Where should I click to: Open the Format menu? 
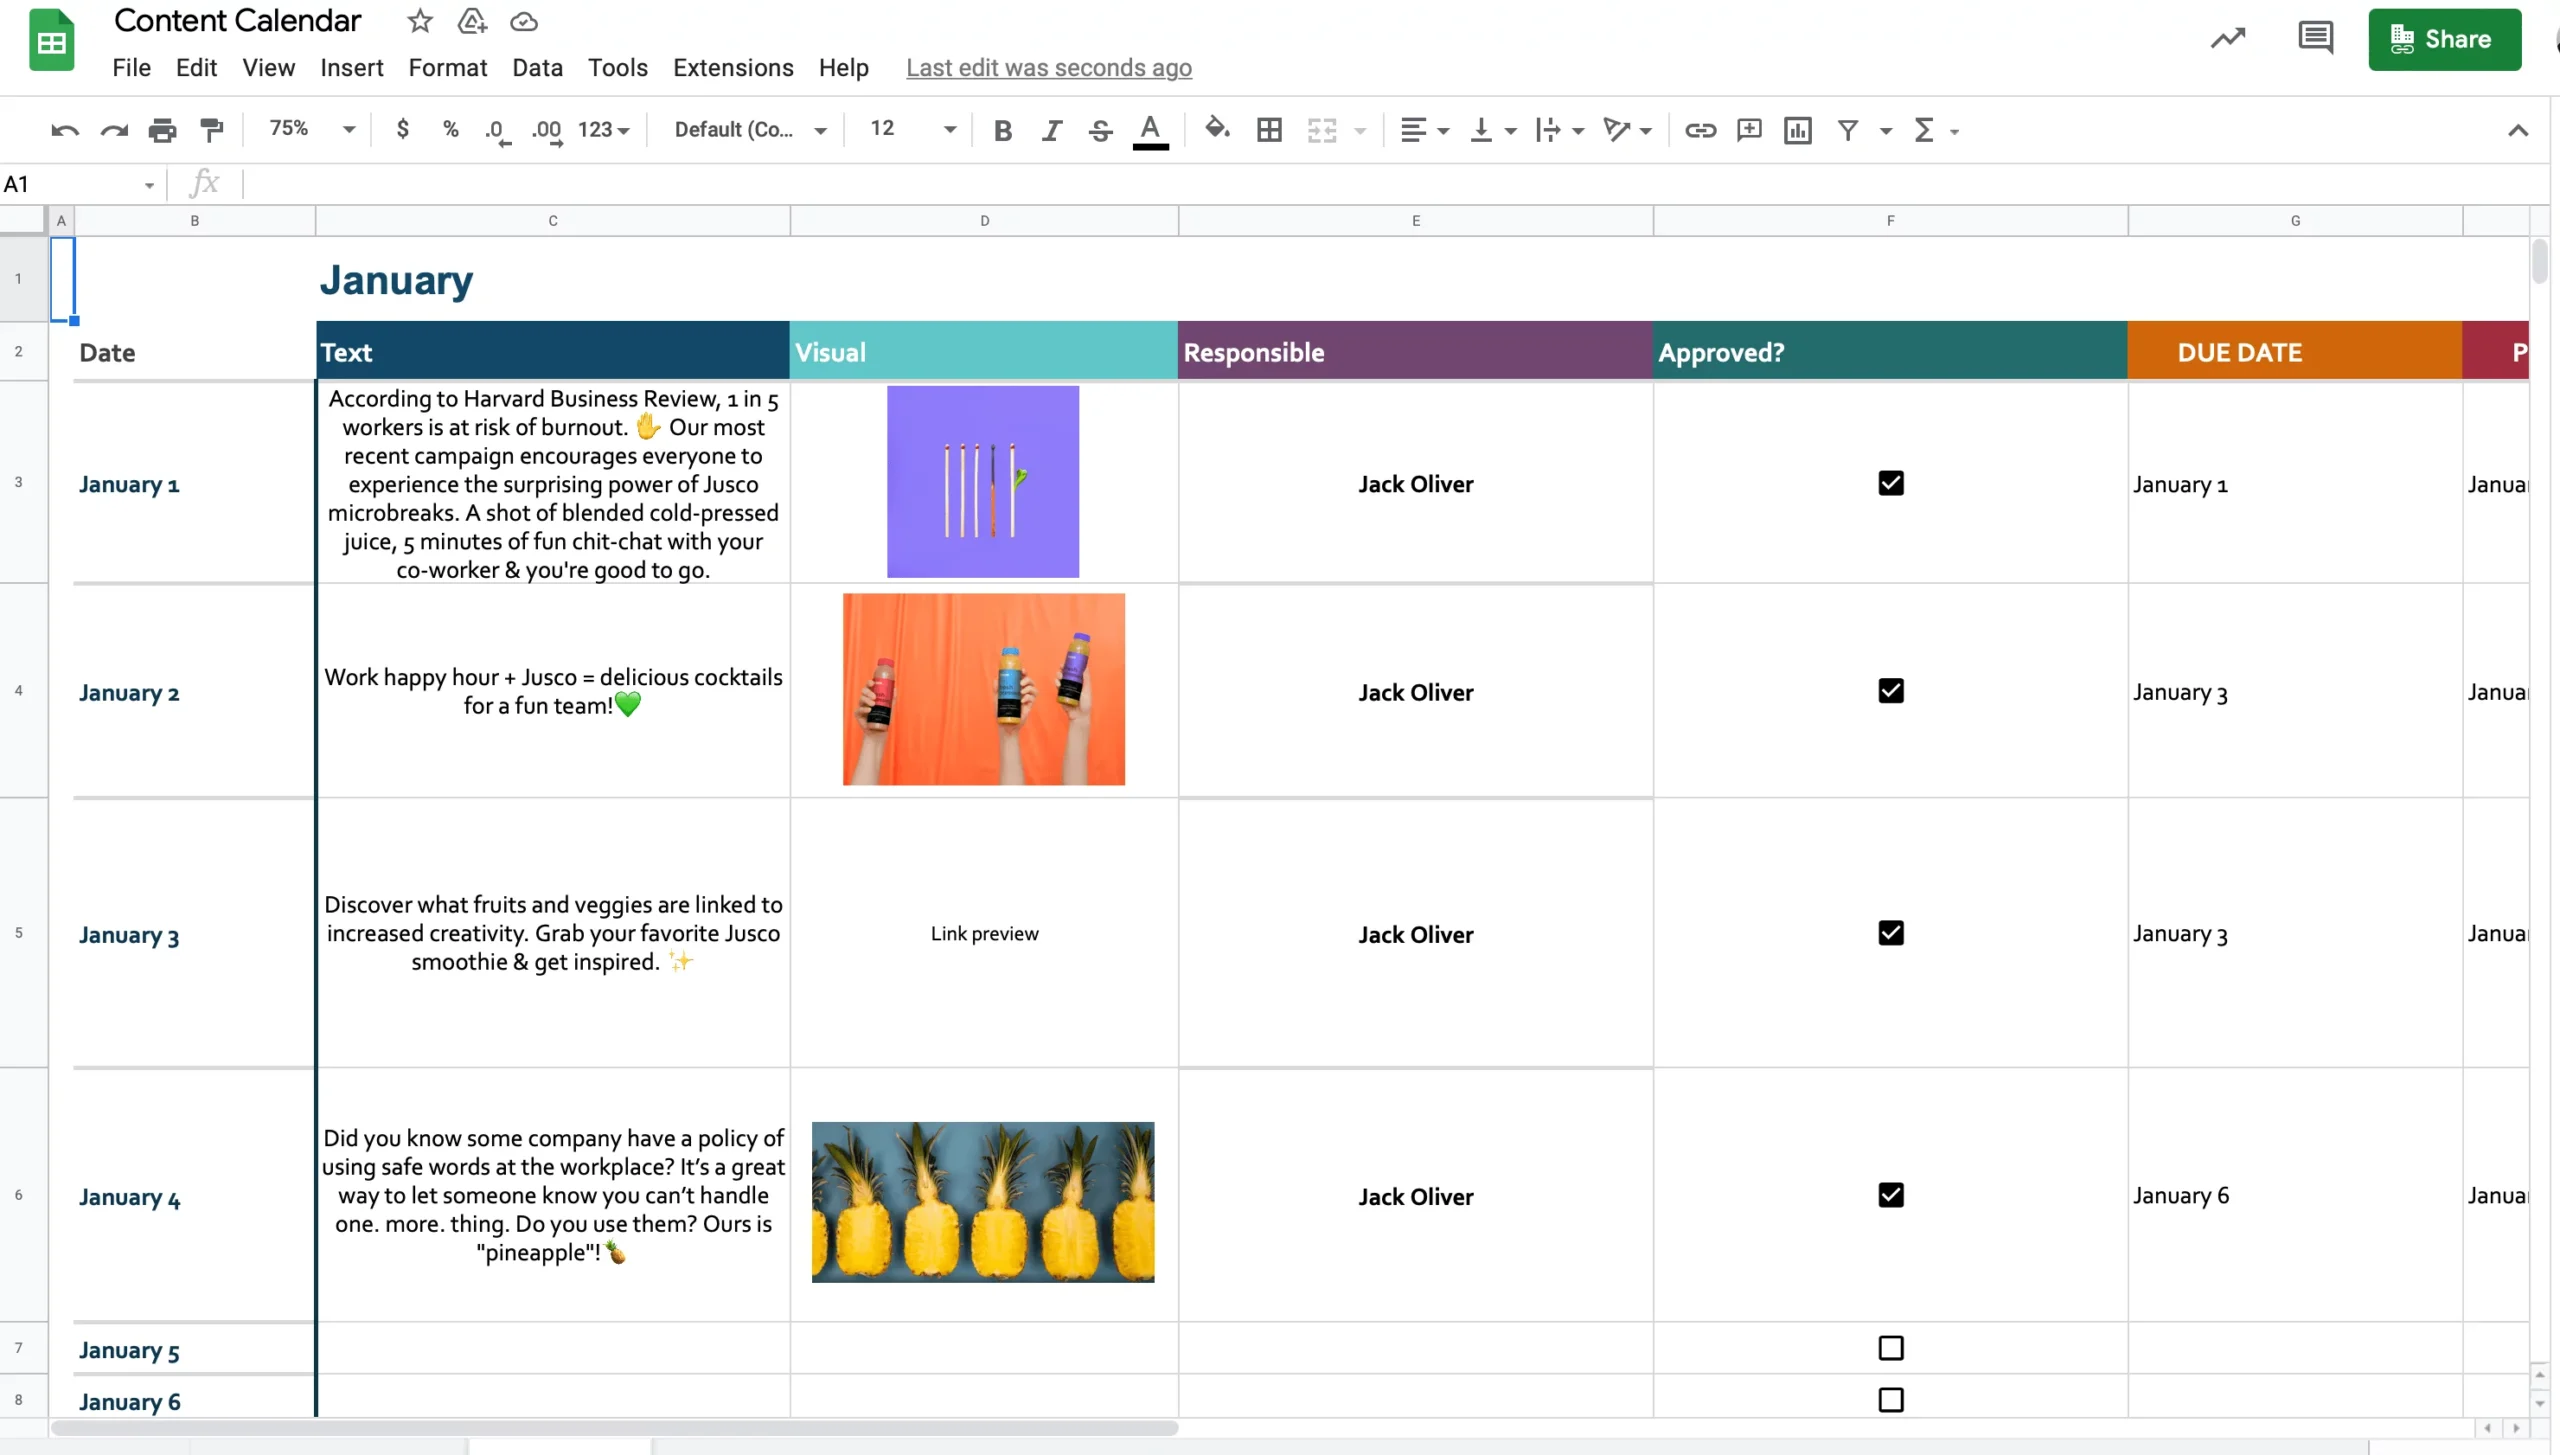click(447, 67)
